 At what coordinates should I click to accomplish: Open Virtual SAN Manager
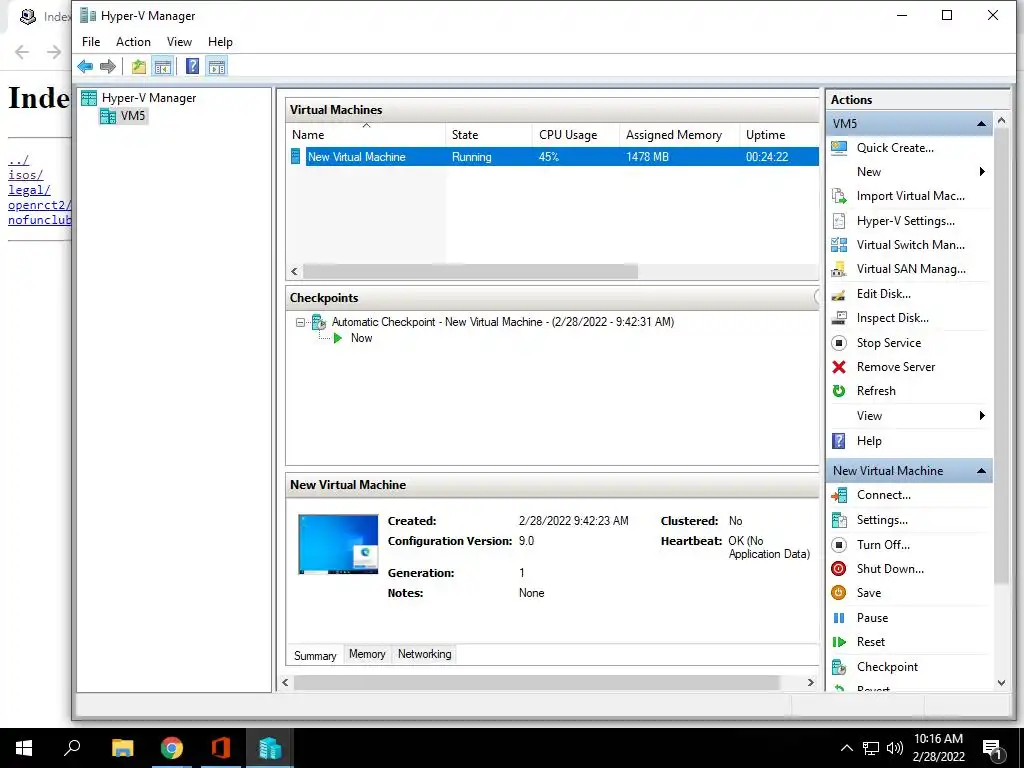point(910,269)
